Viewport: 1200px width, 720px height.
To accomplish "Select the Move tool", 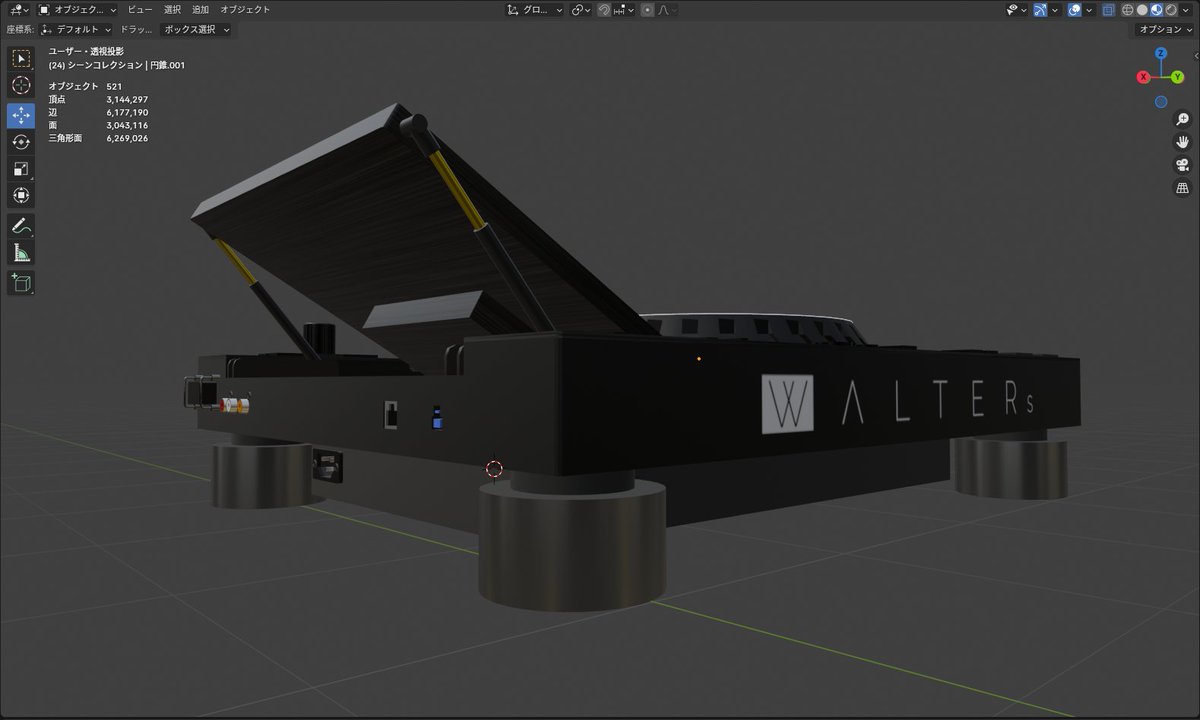I will pos(21,116).
